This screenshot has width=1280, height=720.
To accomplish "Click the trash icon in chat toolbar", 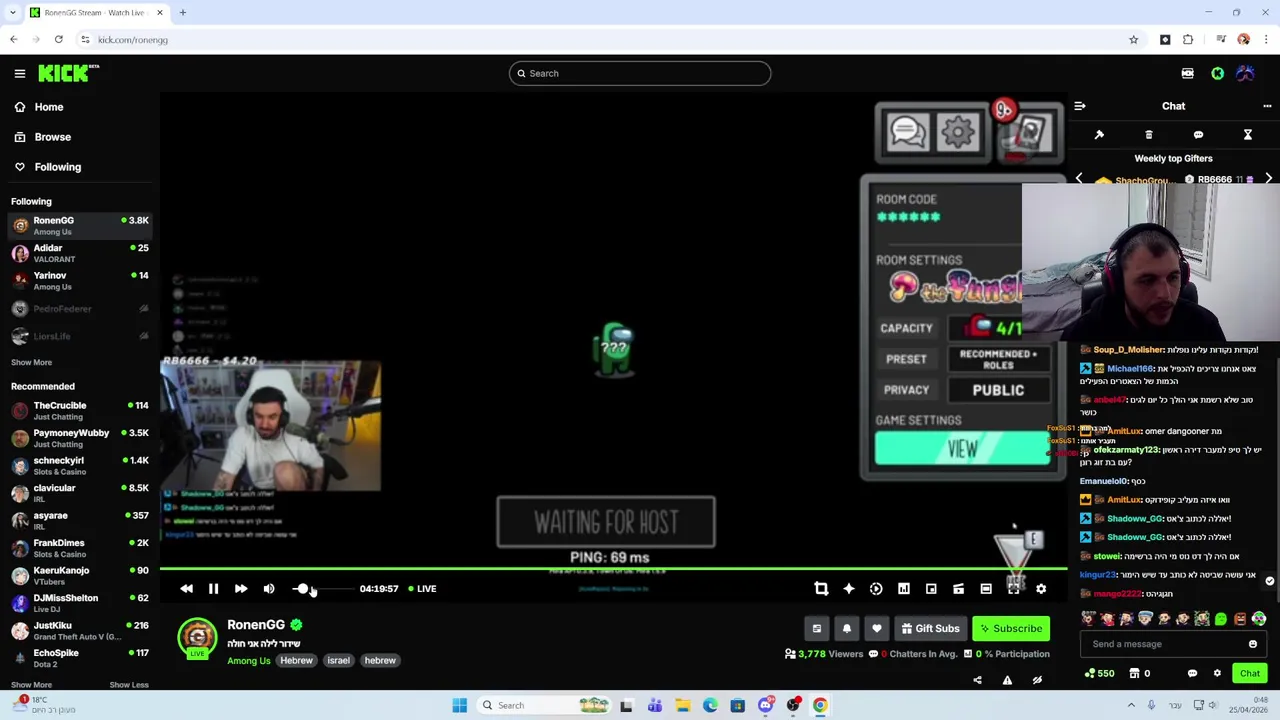I will [1149, 135].
